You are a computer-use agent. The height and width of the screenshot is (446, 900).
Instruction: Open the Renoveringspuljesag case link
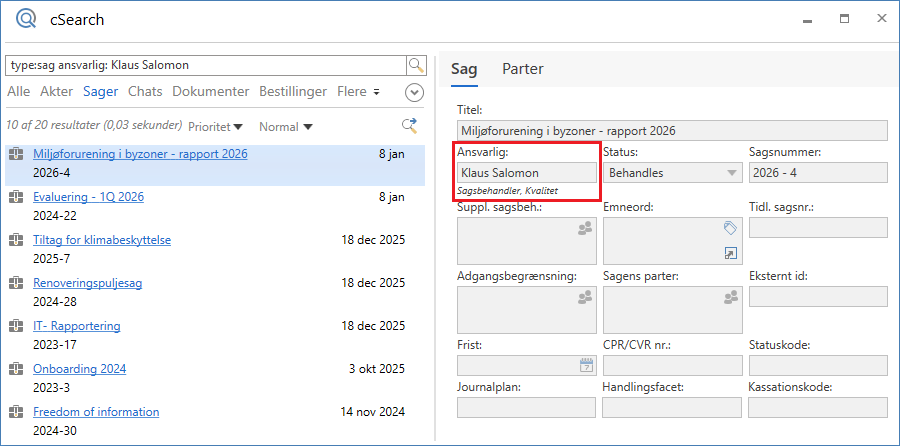coord(87,283)
